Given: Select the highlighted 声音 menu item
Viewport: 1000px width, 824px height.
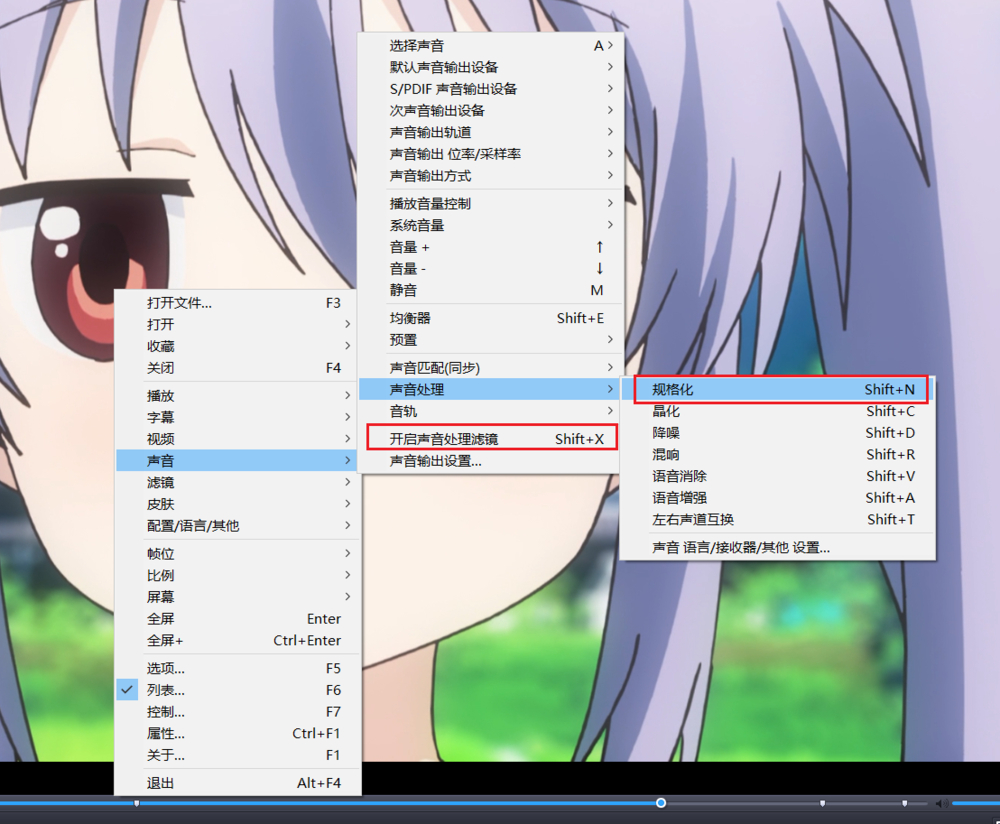Looking at the screenshot, I should point(238,460).
